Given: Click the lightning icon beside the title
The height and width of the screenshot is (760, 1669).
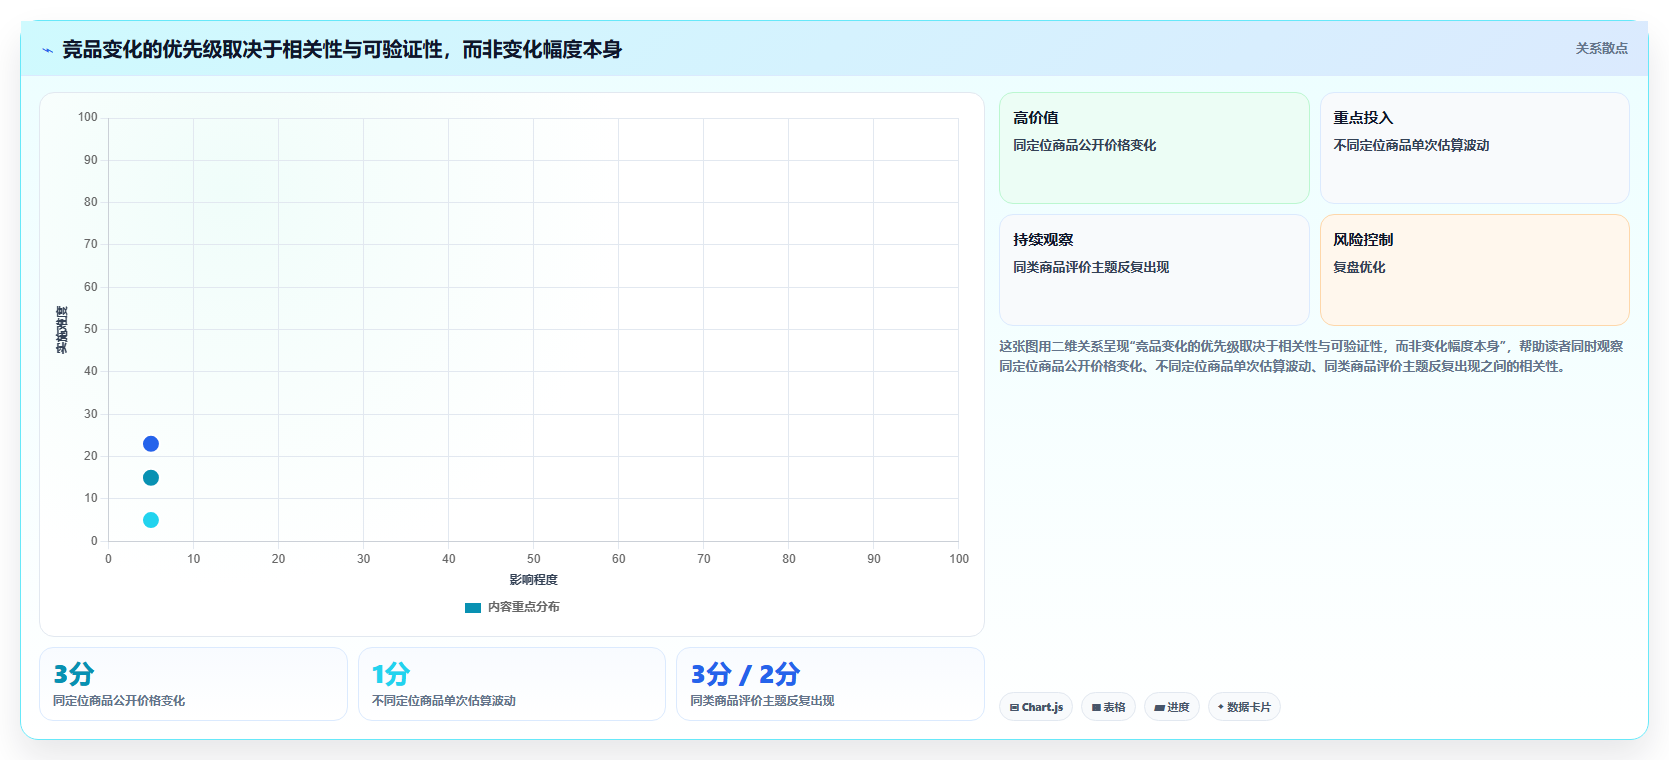Looking at the screenshot, I should coord(47,50).
